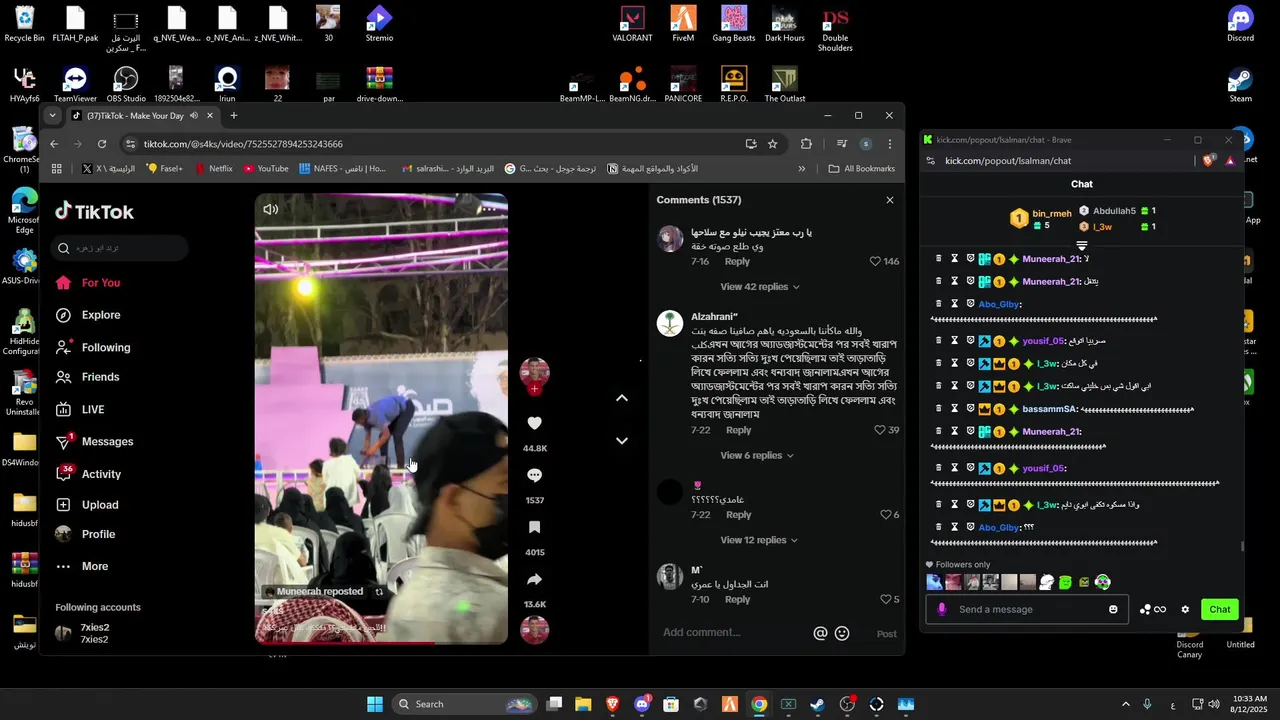Open the Windows Start menu
Image resolution: width=1280 pixels, height=720 pixels.
click(375, 704)
